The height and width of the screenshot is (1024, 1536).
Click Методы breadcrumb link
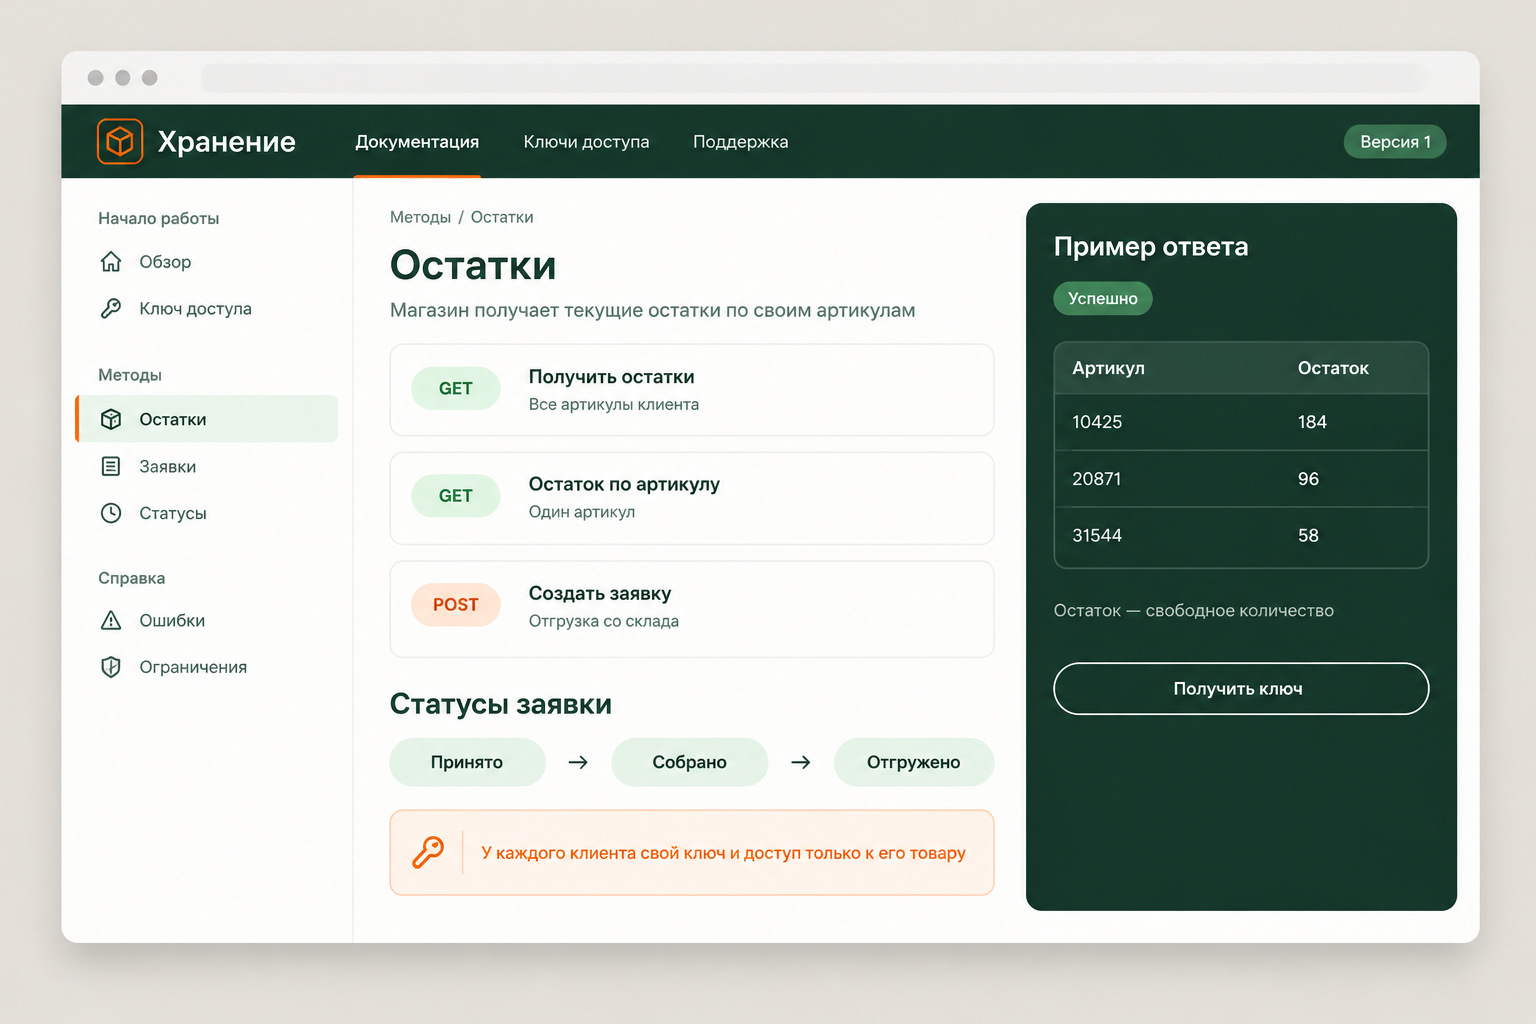pyautogui.click(x=420, y=217)
